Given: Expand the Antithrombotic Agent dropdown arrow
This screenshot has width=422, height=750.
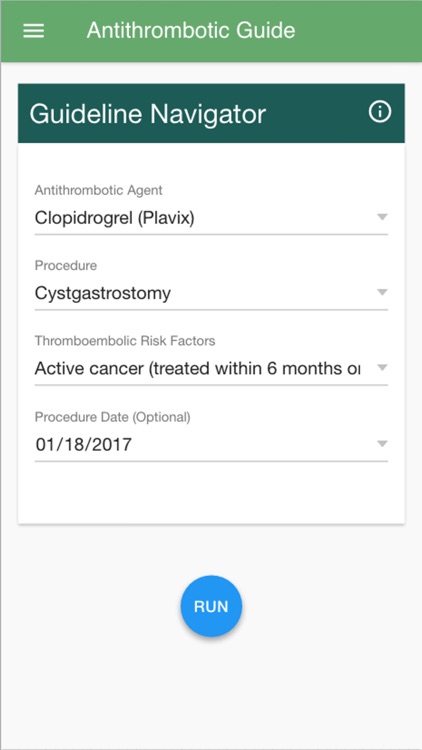Looking at the screenshot, I should (x=381, y=217).
